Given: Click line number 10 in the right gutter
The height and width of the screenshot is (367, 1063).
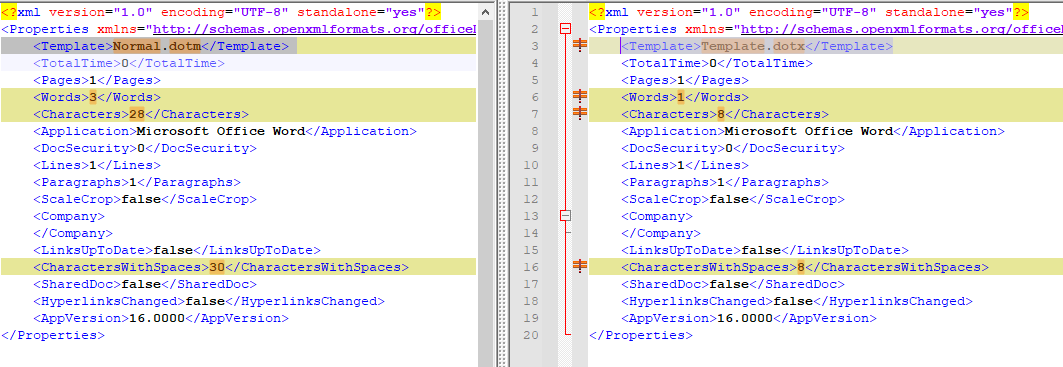Looking at the screenshot, I should pyautogui.click(x=532, y=165).
